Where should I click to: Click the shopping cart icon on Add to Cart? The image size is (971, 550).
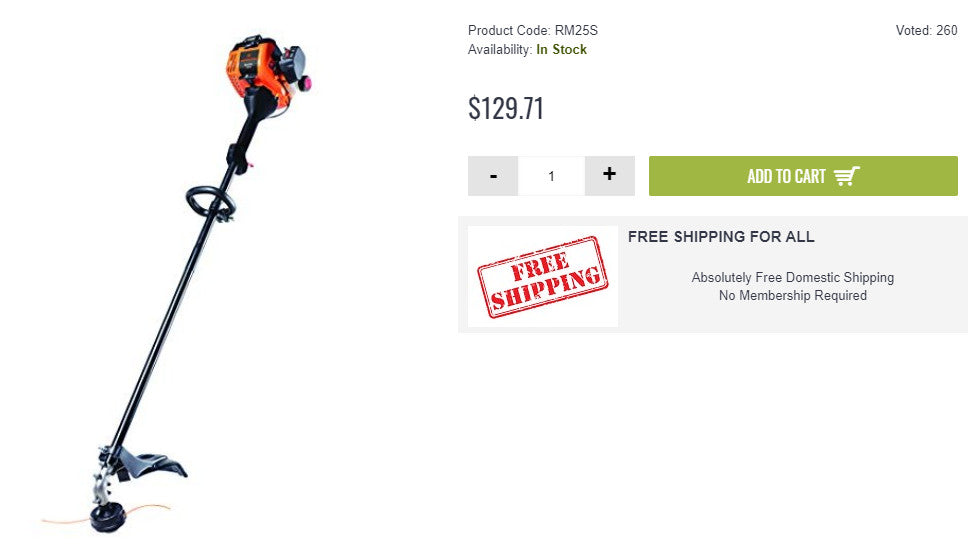pos(847,177)
